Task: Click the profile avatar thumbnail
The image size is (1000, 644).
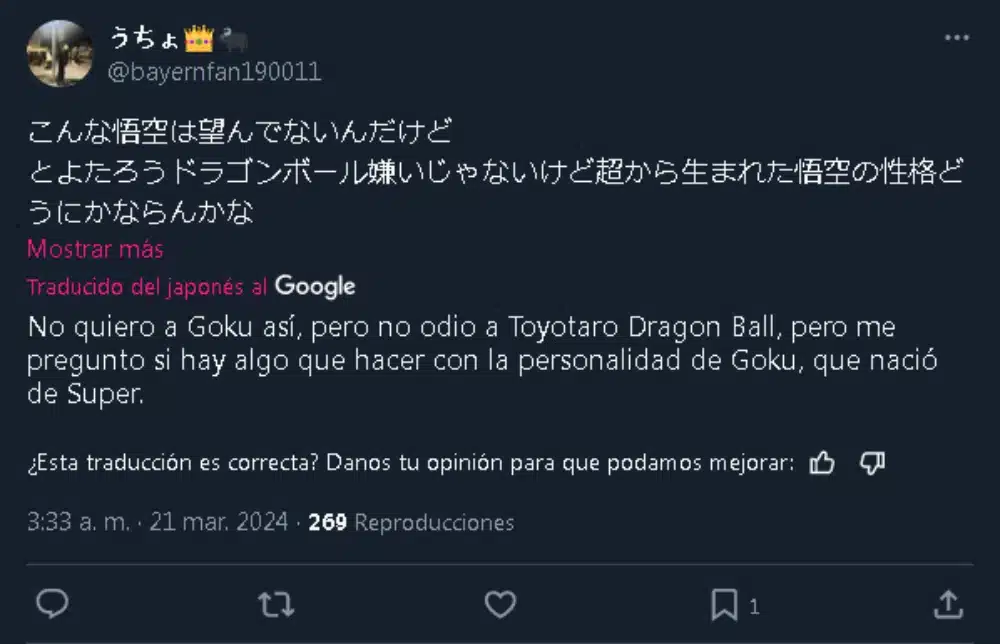Action: click(x=60, y=52)
